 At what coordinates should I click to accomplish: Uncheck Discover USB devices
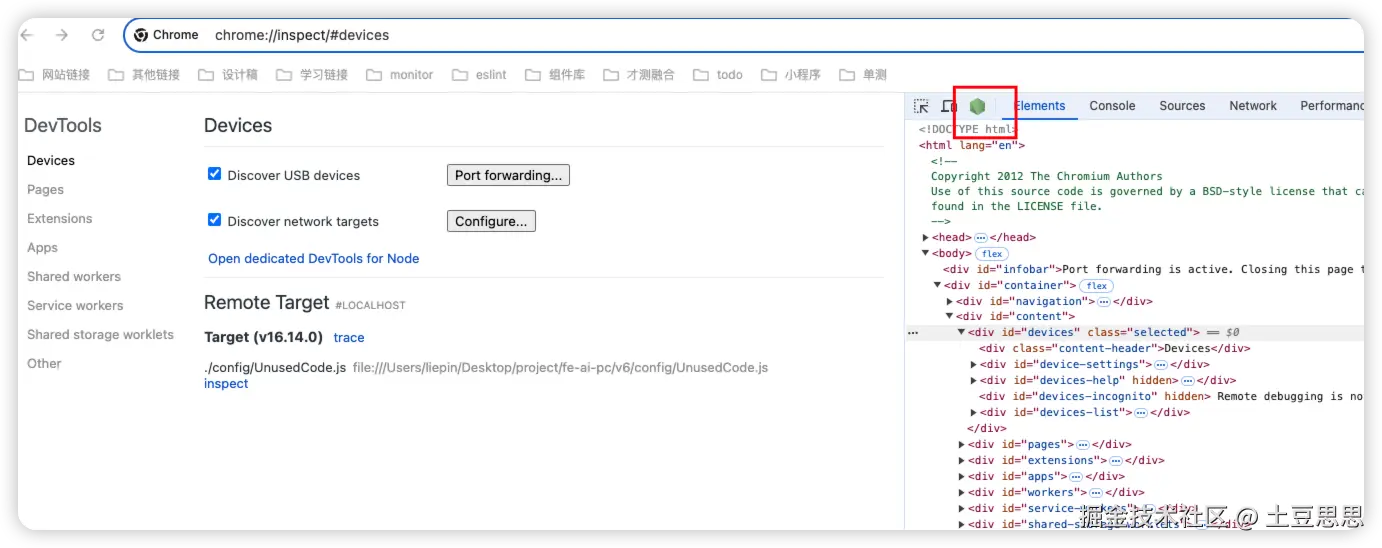(x=214, y=174)
